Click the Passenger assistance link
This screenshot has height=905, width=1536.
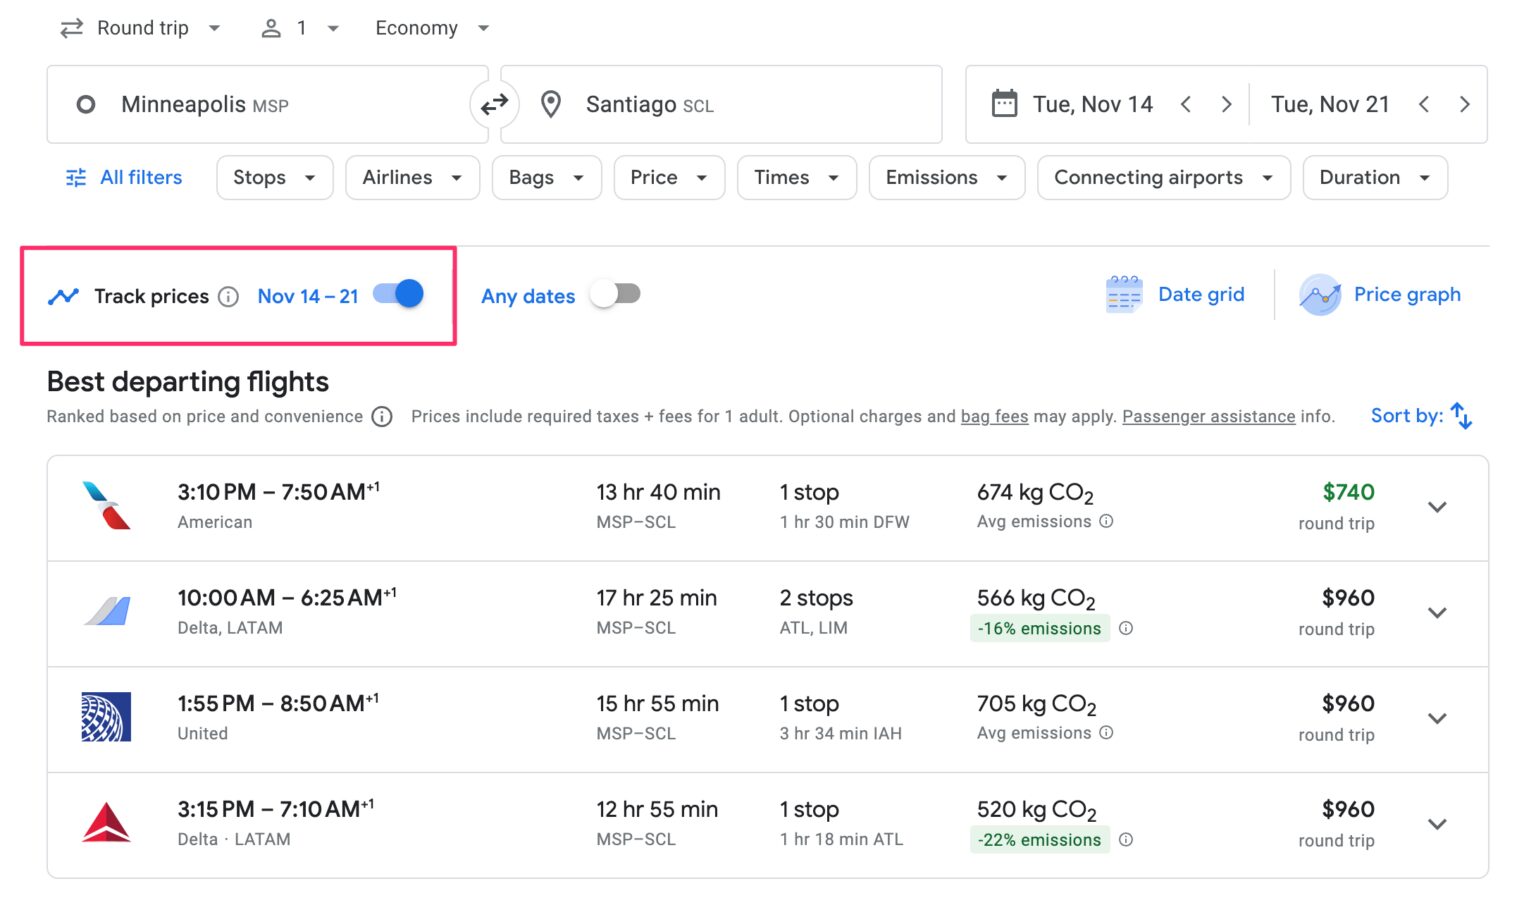pyautogui.click(x=1208, y=416)
